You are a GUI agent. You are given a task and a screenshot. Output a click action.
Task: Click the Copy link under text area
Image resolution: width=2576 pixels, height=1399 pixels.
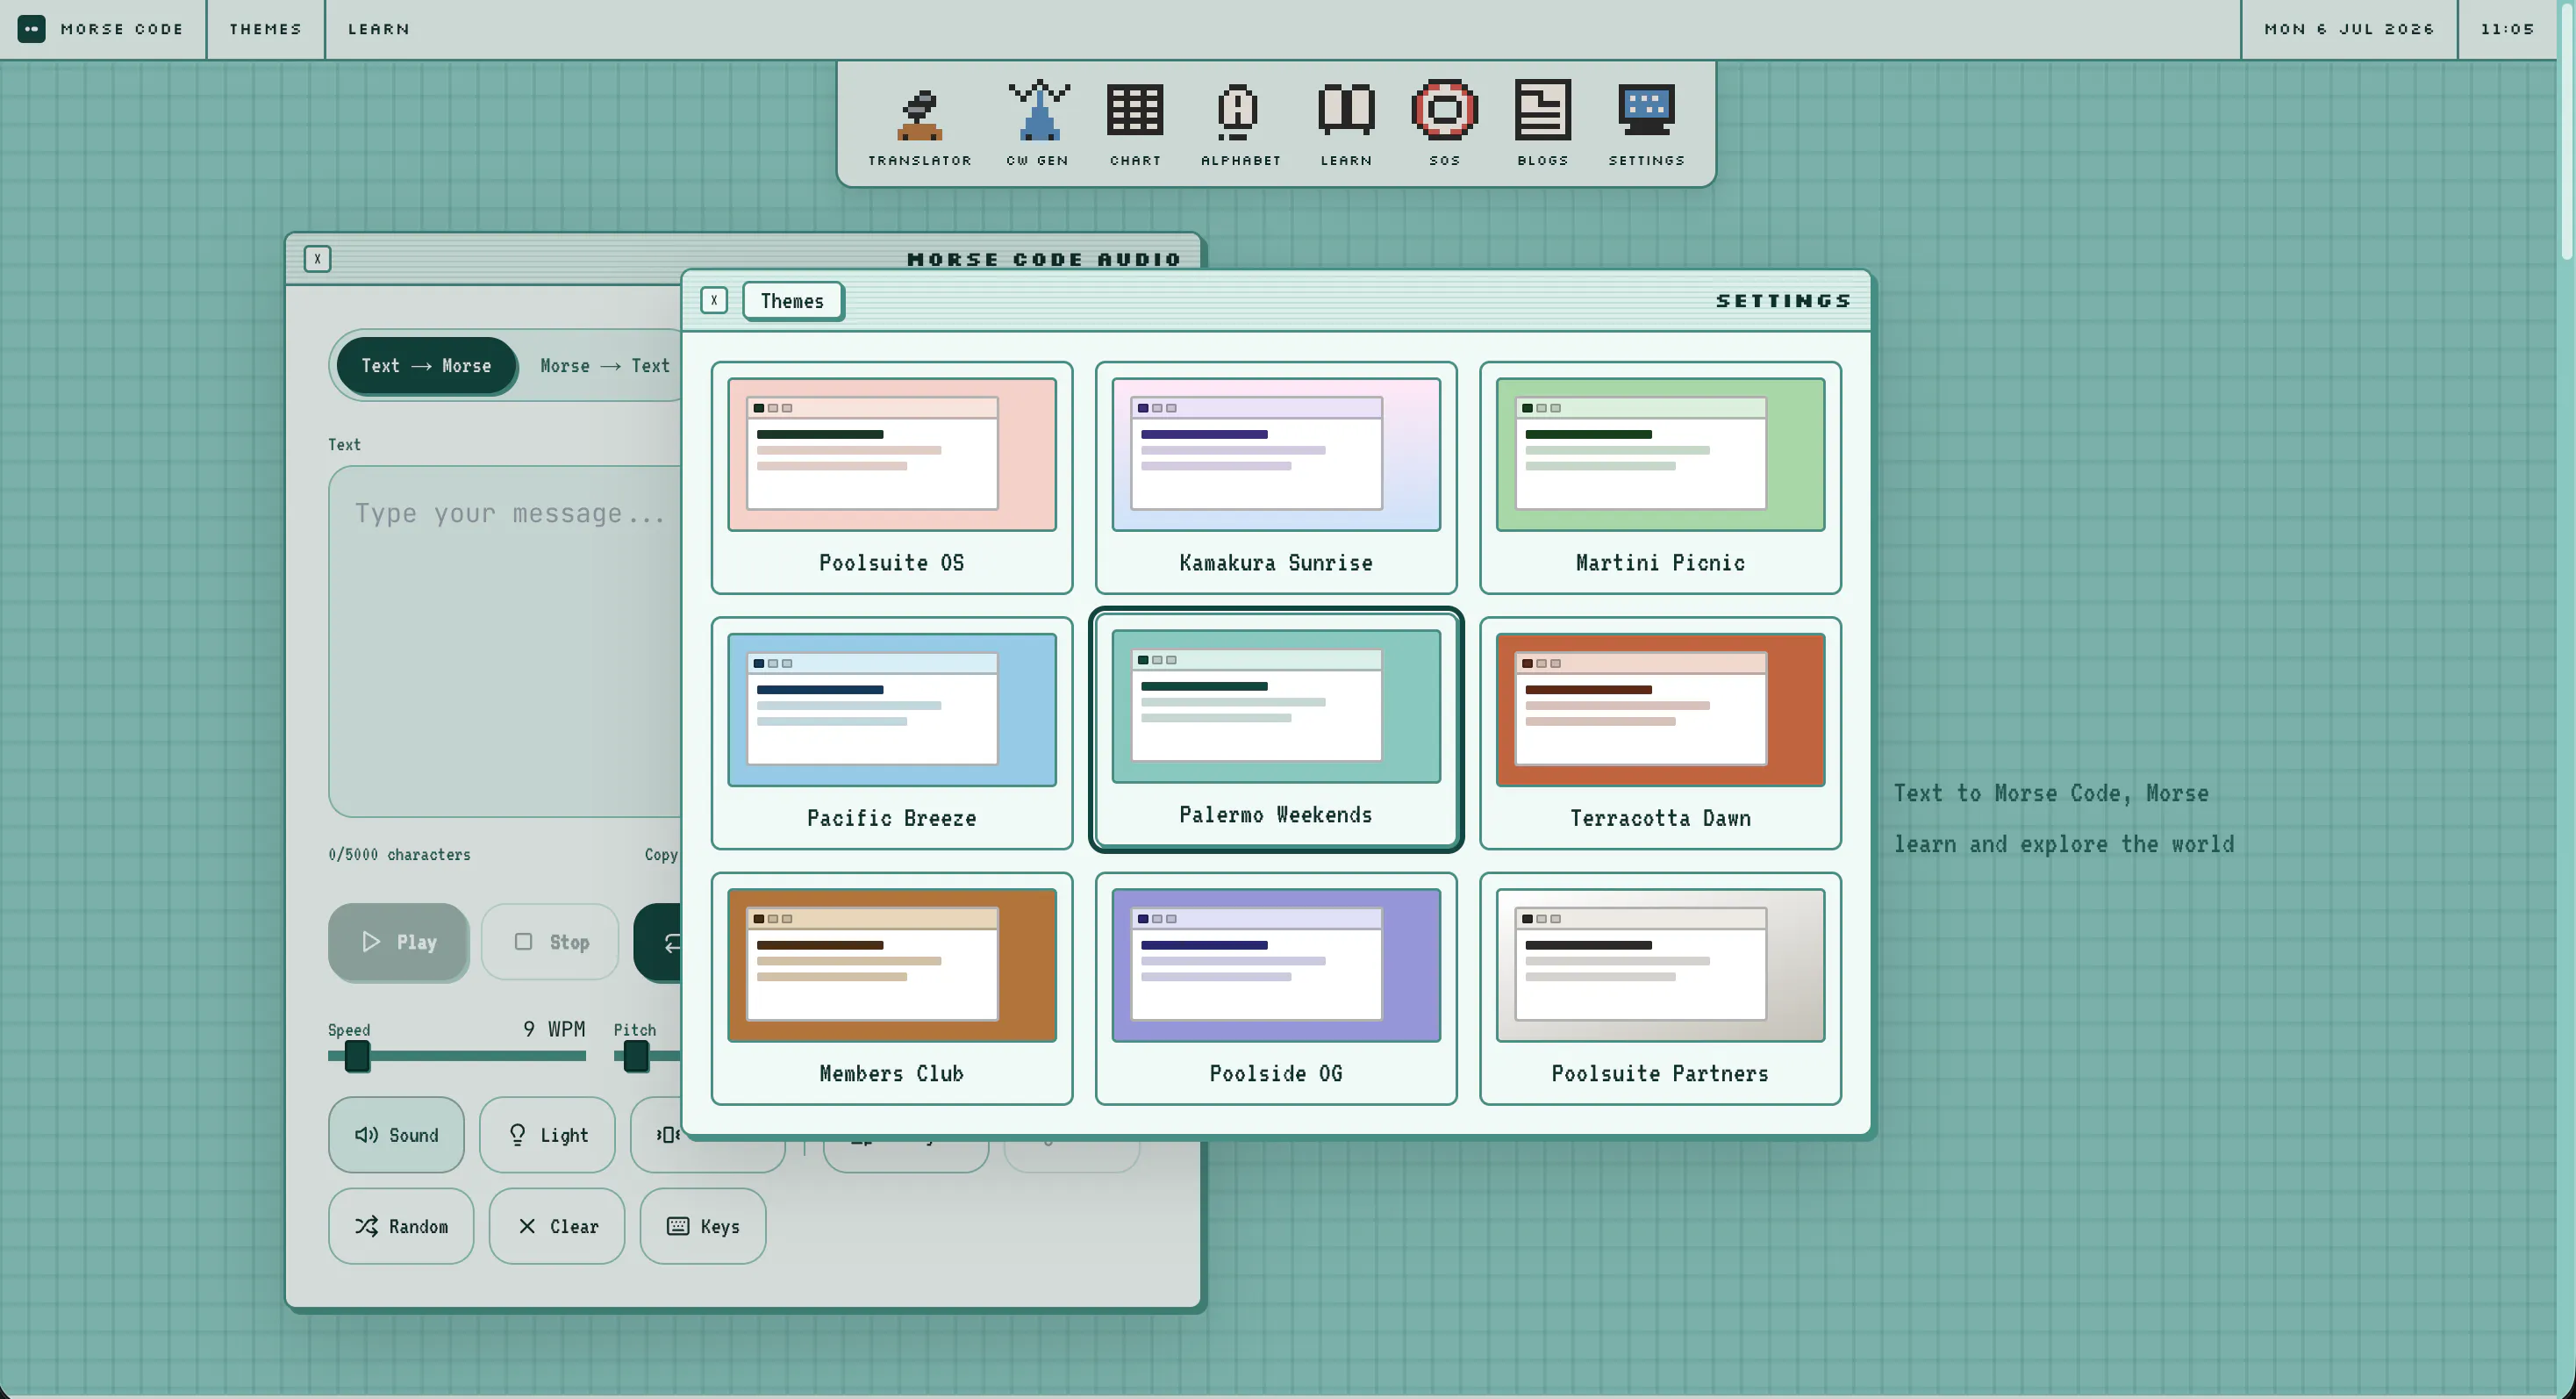pos(661,854)
